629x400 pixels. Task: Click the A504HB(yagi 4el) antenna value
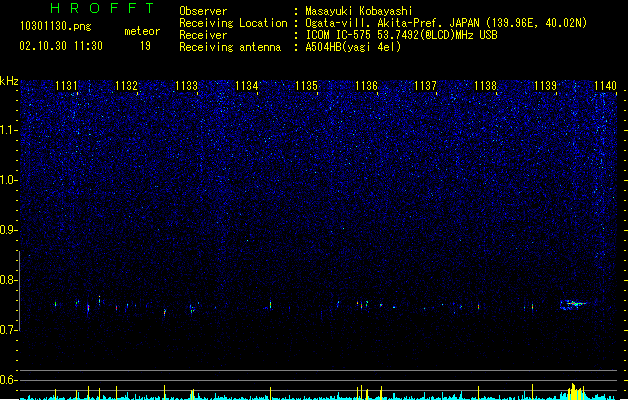click(x=353, y=47)
